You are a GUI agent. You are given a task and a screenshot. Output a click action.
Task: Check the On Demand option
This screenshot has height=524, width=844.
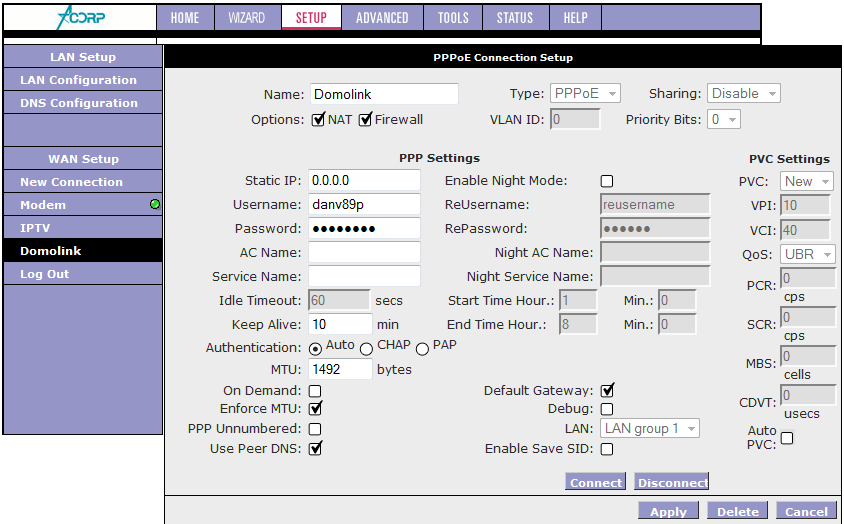(x=315, y=391)
